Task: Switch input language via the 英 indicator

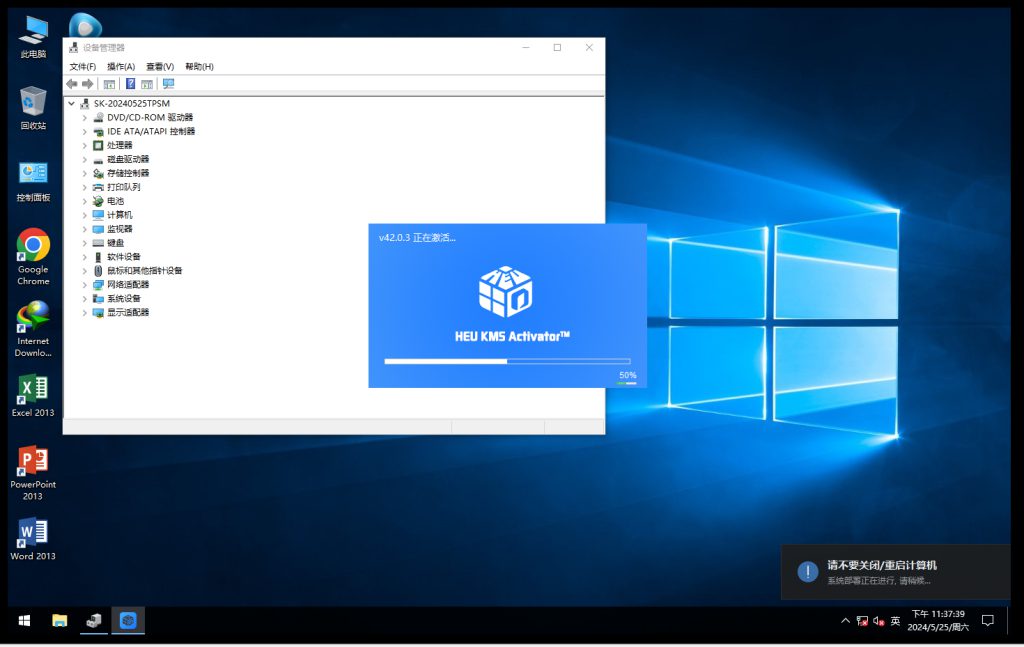Action: pyautogui.click(x=895, y=621)
